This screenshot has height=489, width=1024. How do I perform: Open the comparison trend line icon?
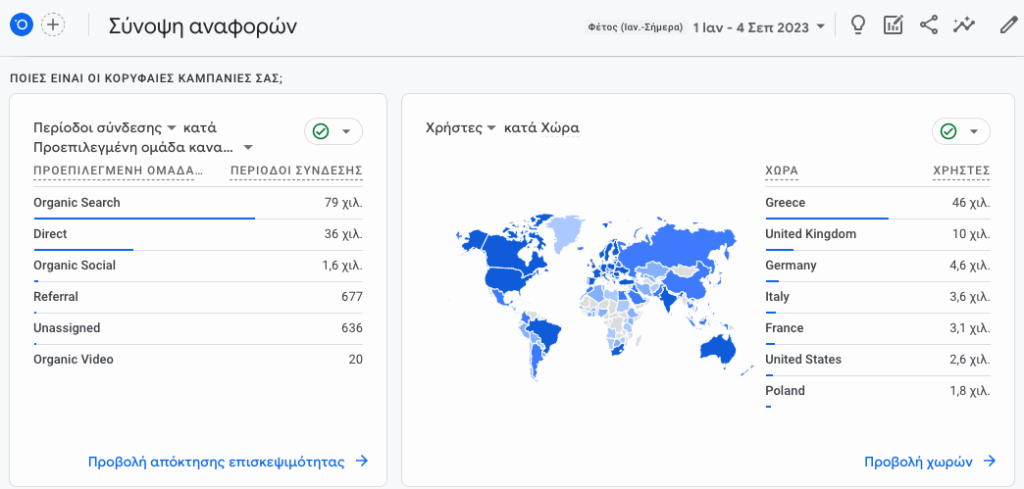[x=964, y=26]
